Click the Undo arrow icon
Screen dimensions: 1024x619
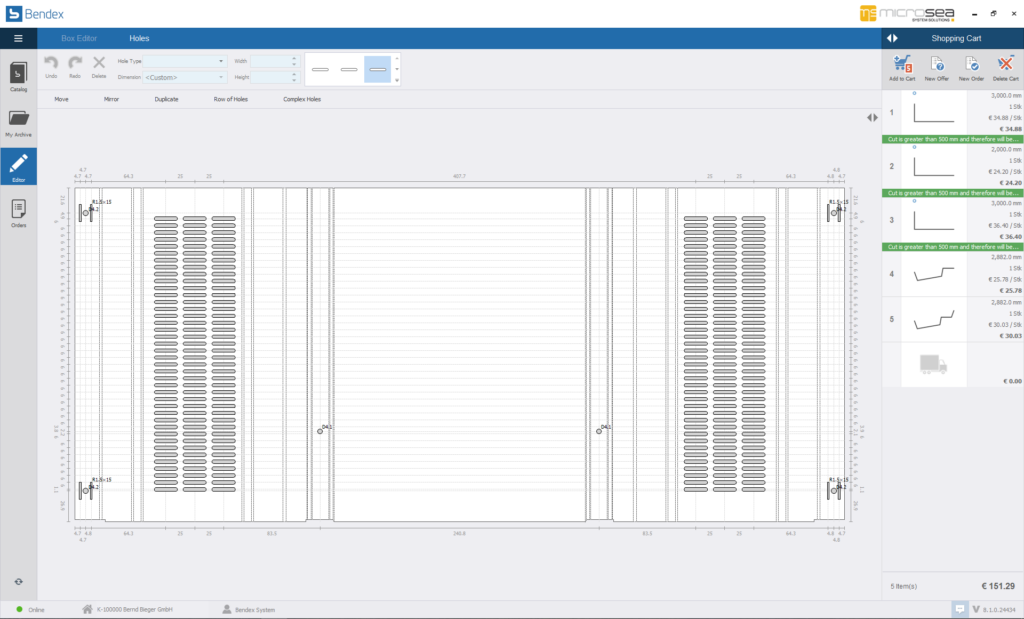pos(51,64)
